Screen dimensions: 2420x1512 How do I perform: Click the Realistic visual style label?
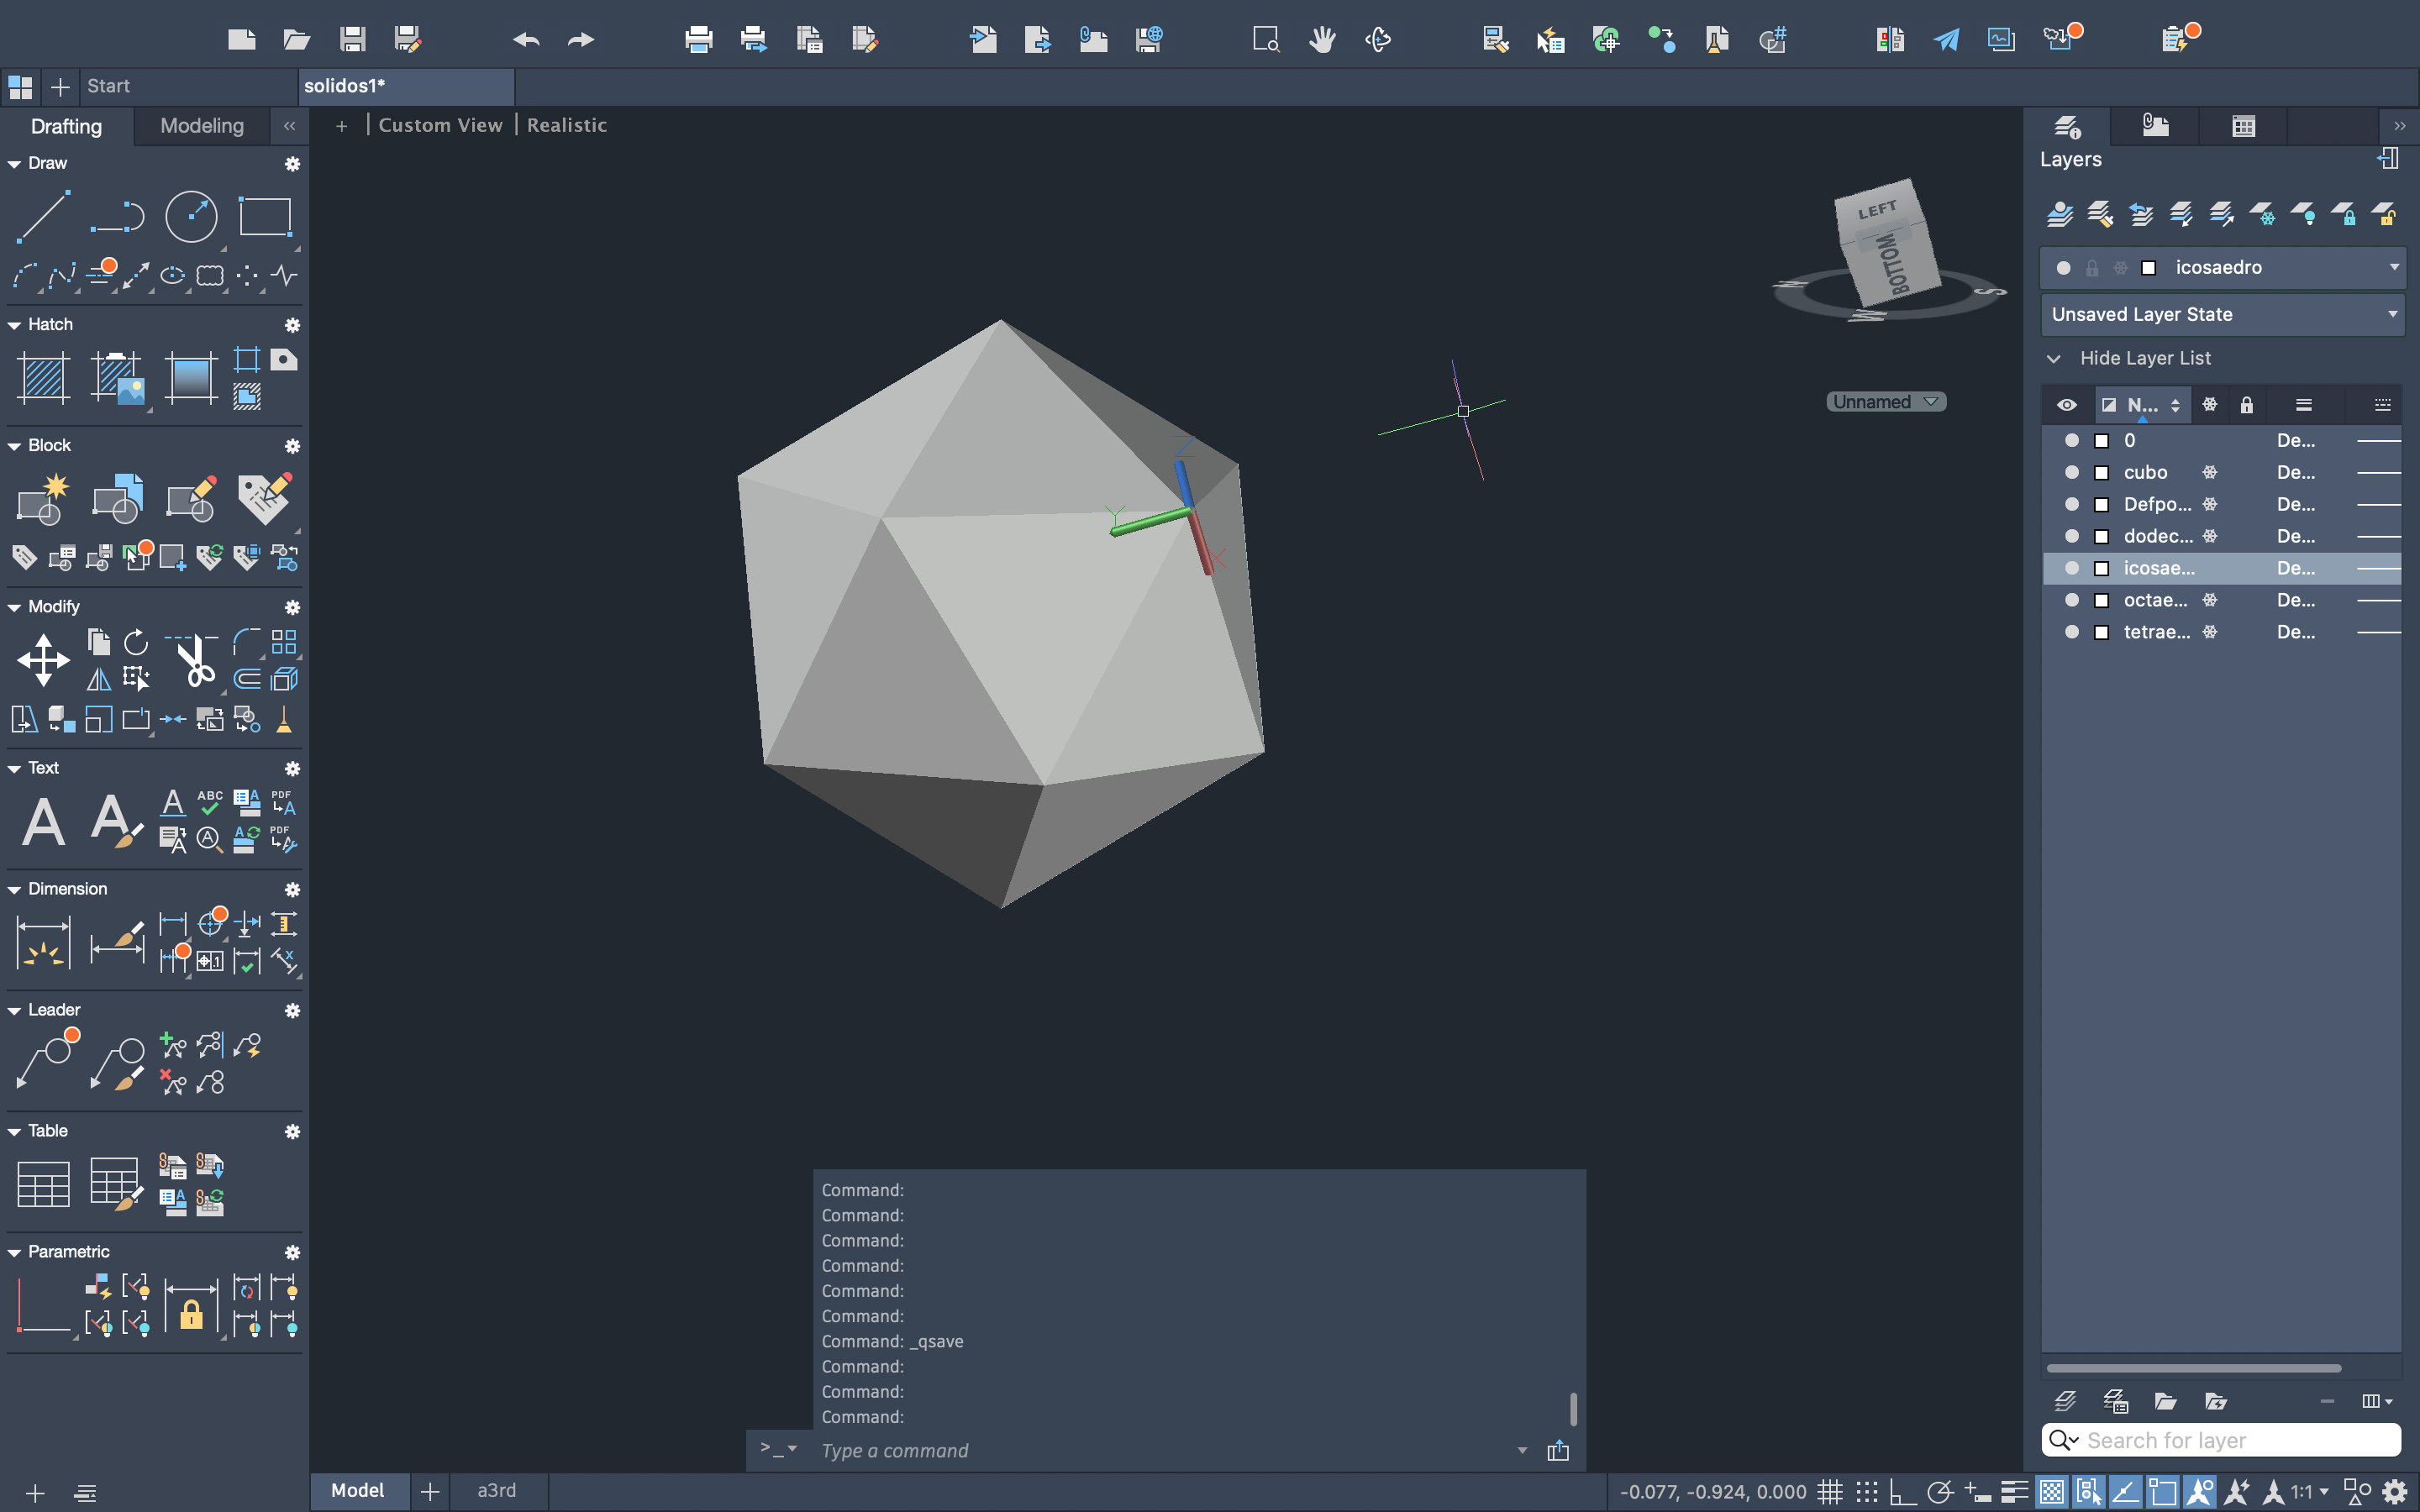click(x=566, y=125)
